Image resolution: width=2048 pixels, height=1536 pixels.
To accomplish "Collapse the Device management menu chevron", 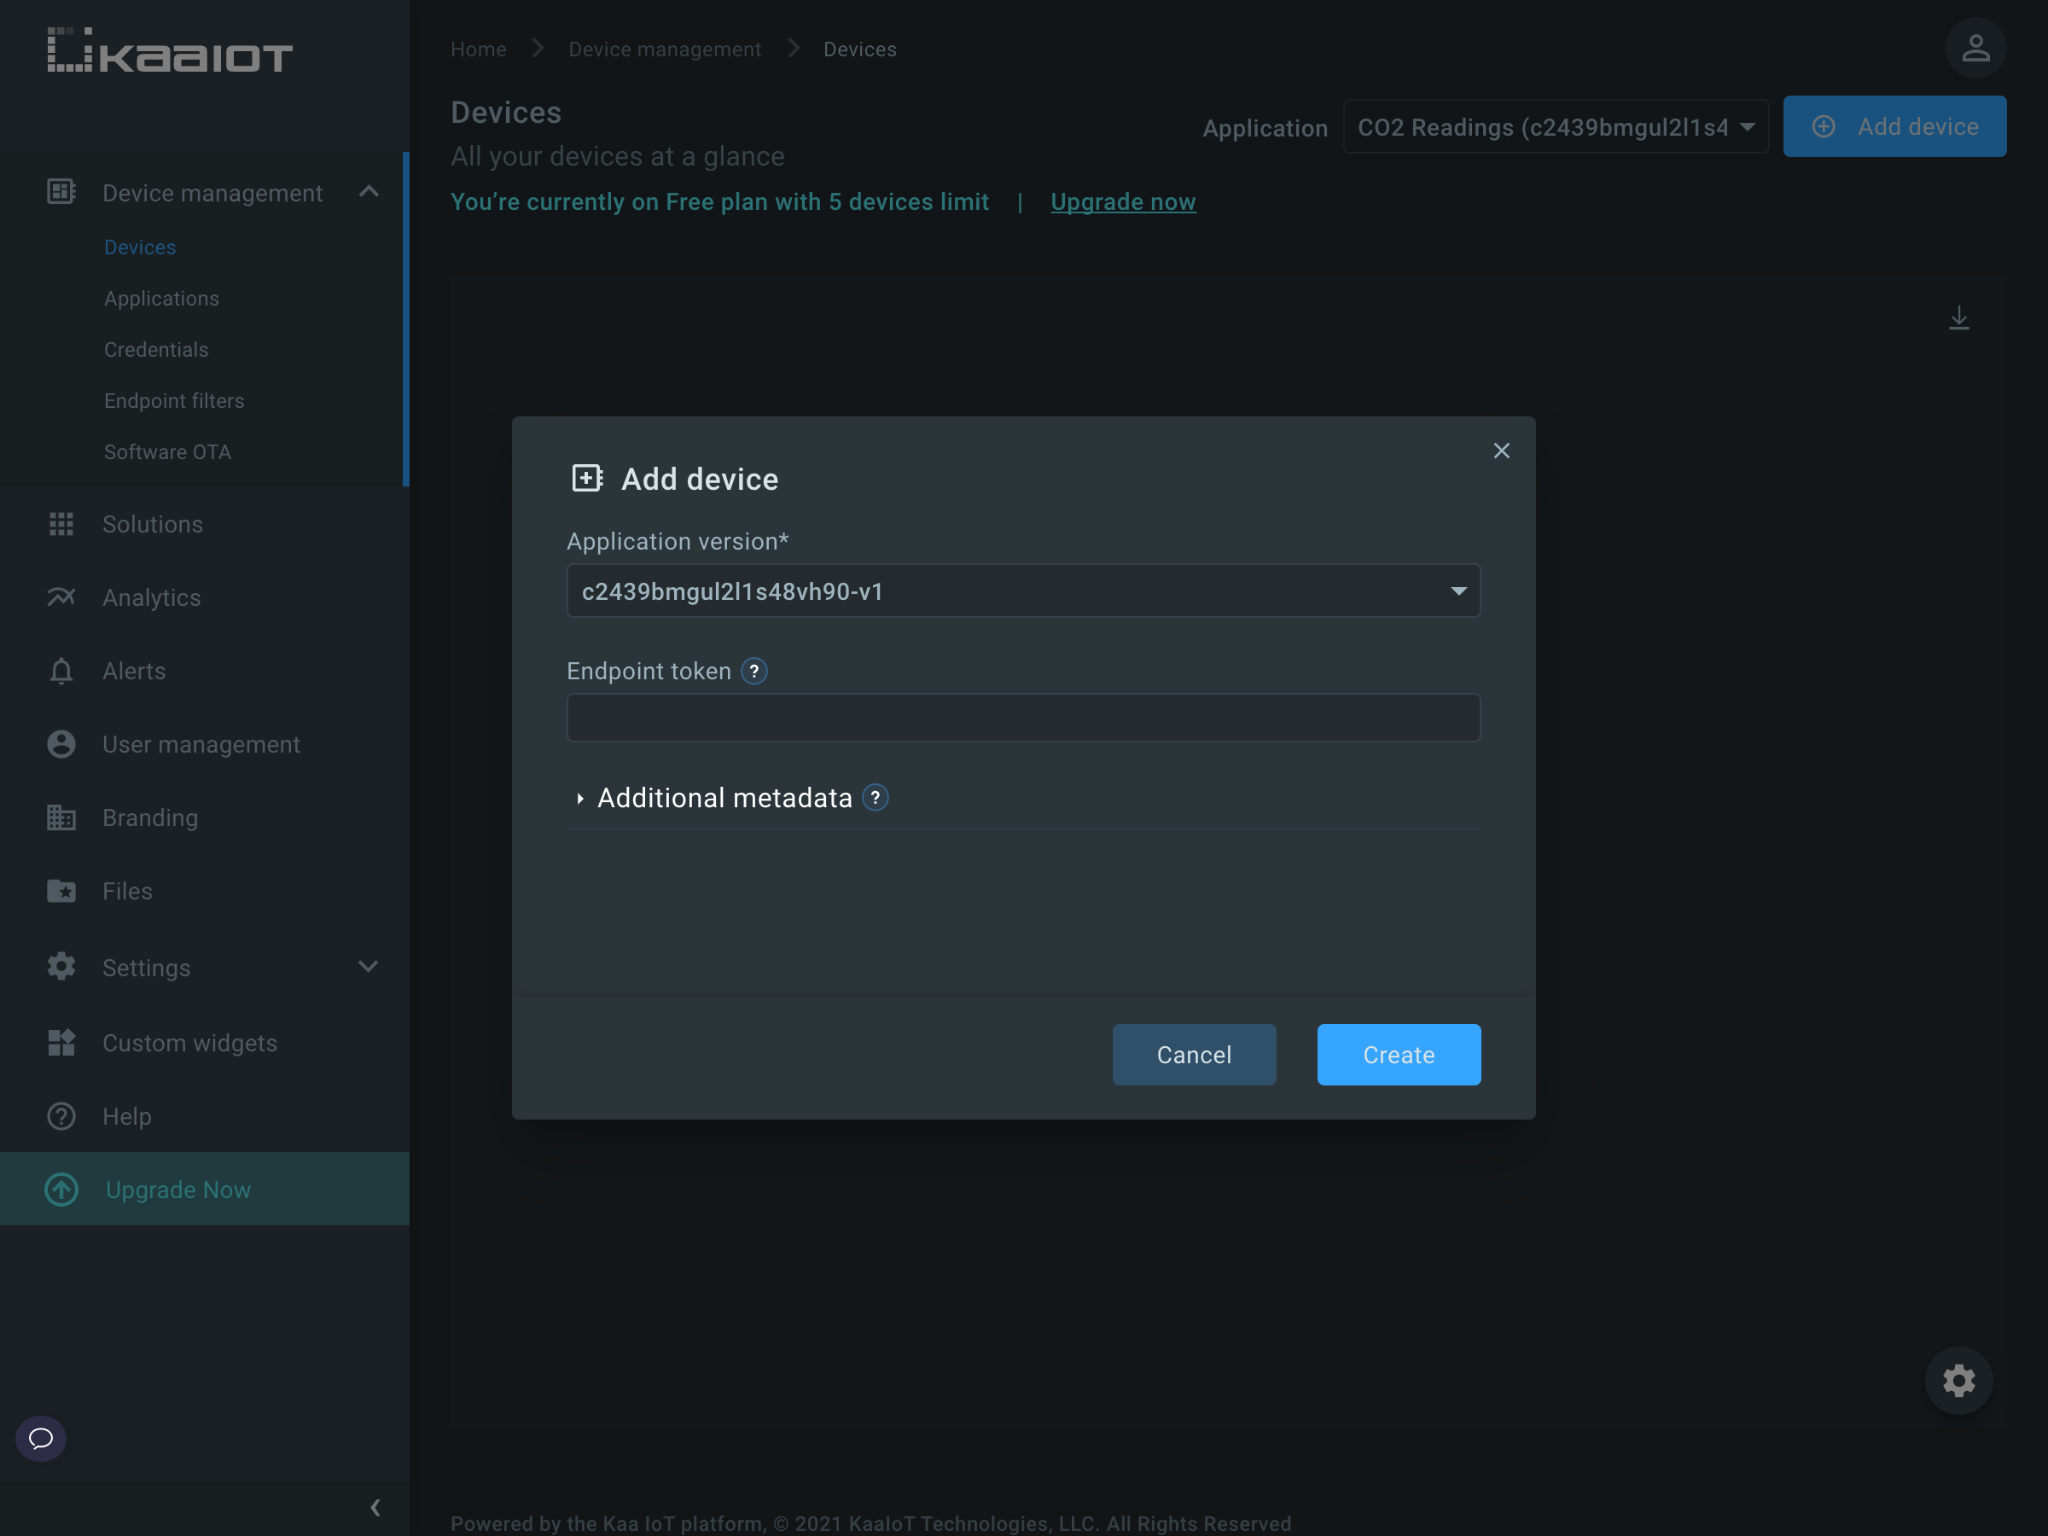I will pos(371,192).
